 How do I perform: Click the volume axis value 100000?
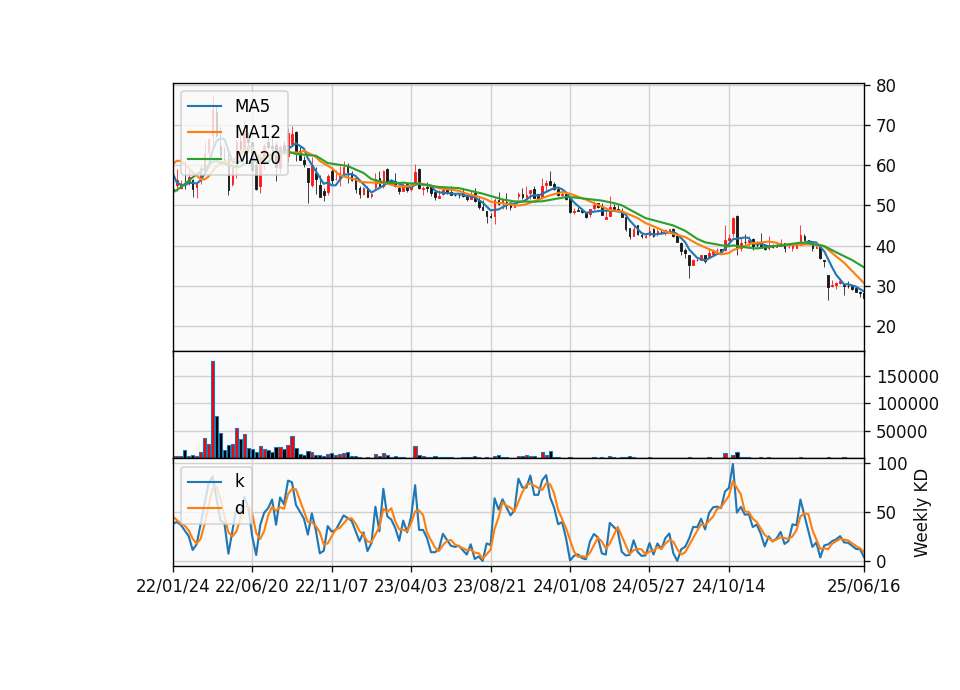[x=907, y=404]
